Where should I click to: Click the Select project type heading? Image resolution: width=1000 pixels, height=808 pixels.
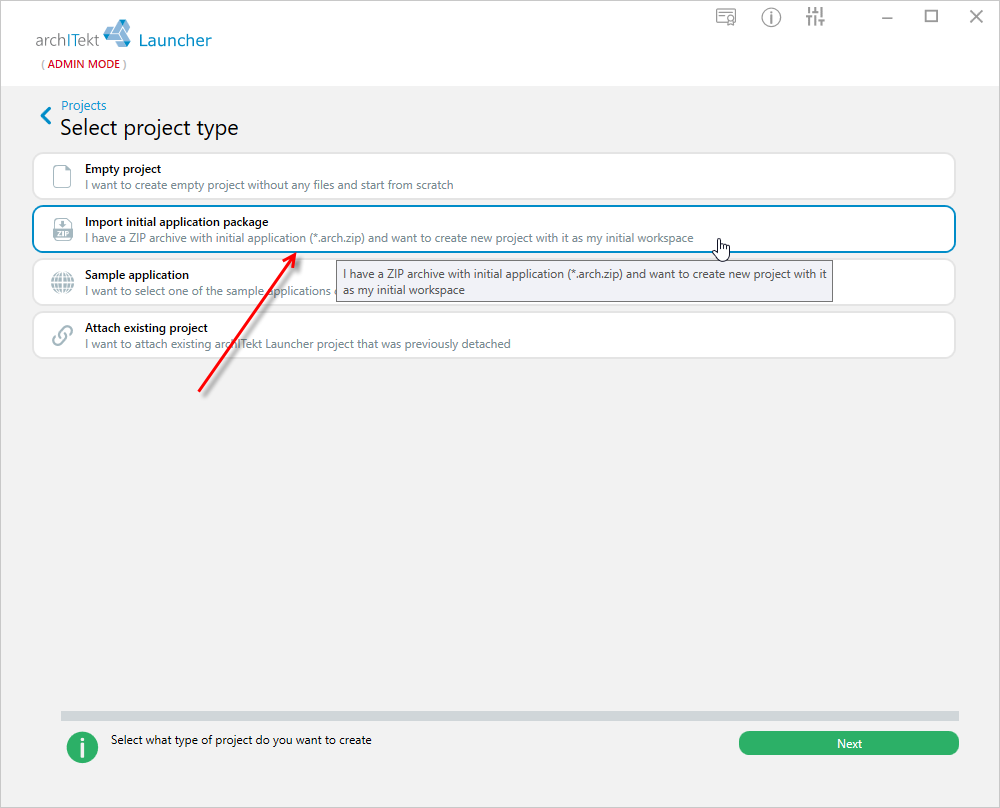pos(149,128)
